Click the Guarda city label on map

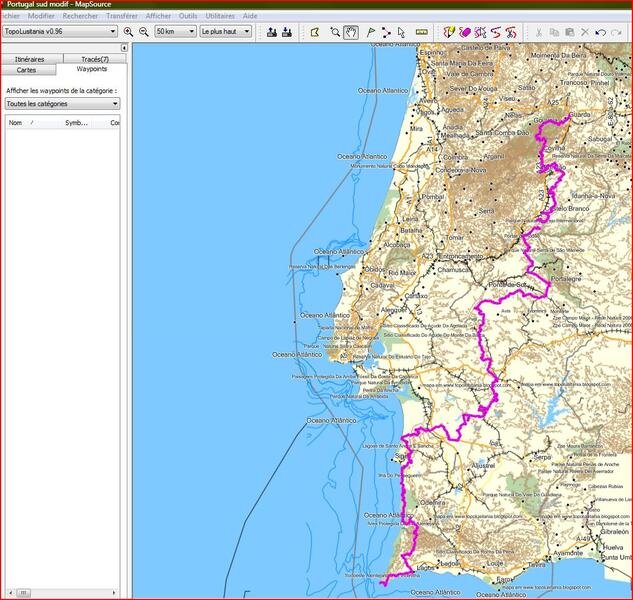click(580, 114)
